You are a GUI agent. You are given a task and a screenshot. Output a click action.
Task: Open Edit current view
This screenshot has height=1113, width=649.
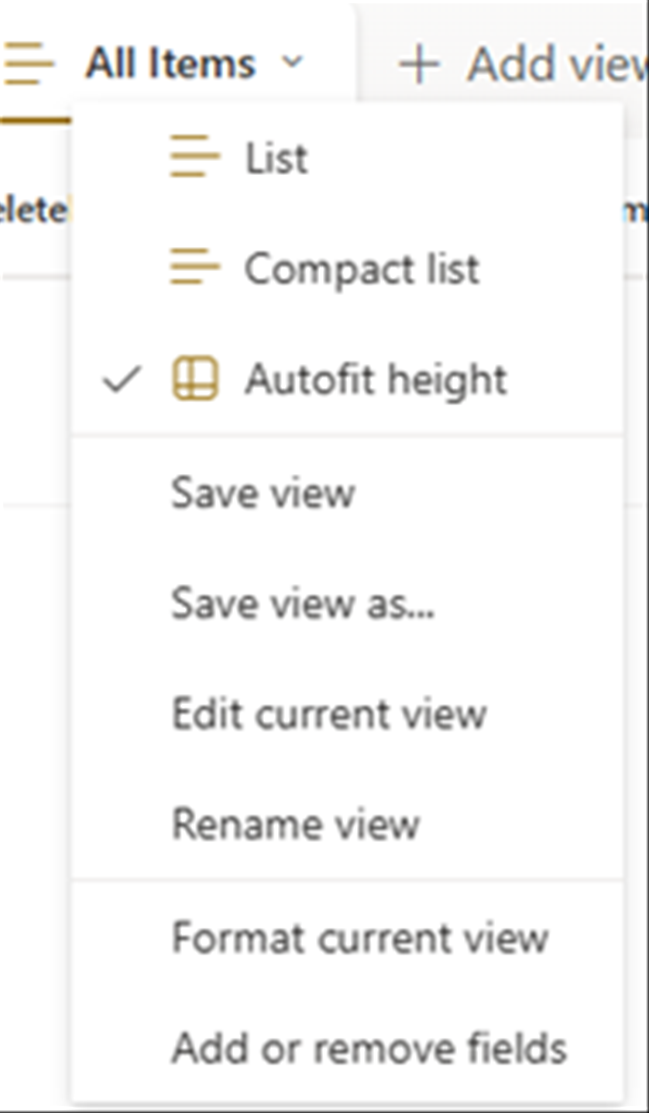pos(347,713)
